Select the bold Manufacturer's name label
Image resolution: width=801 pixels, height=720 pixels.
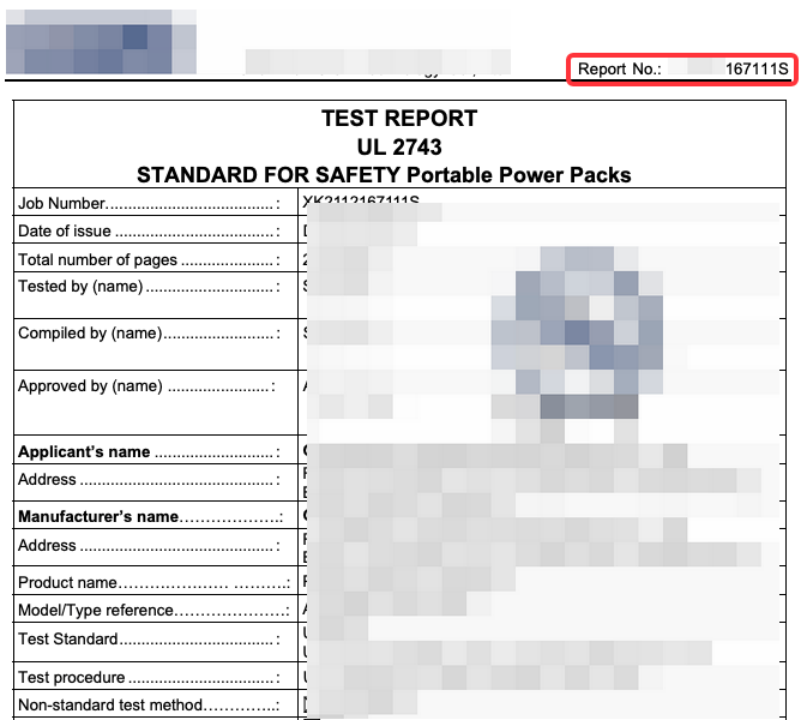(98, 517)
